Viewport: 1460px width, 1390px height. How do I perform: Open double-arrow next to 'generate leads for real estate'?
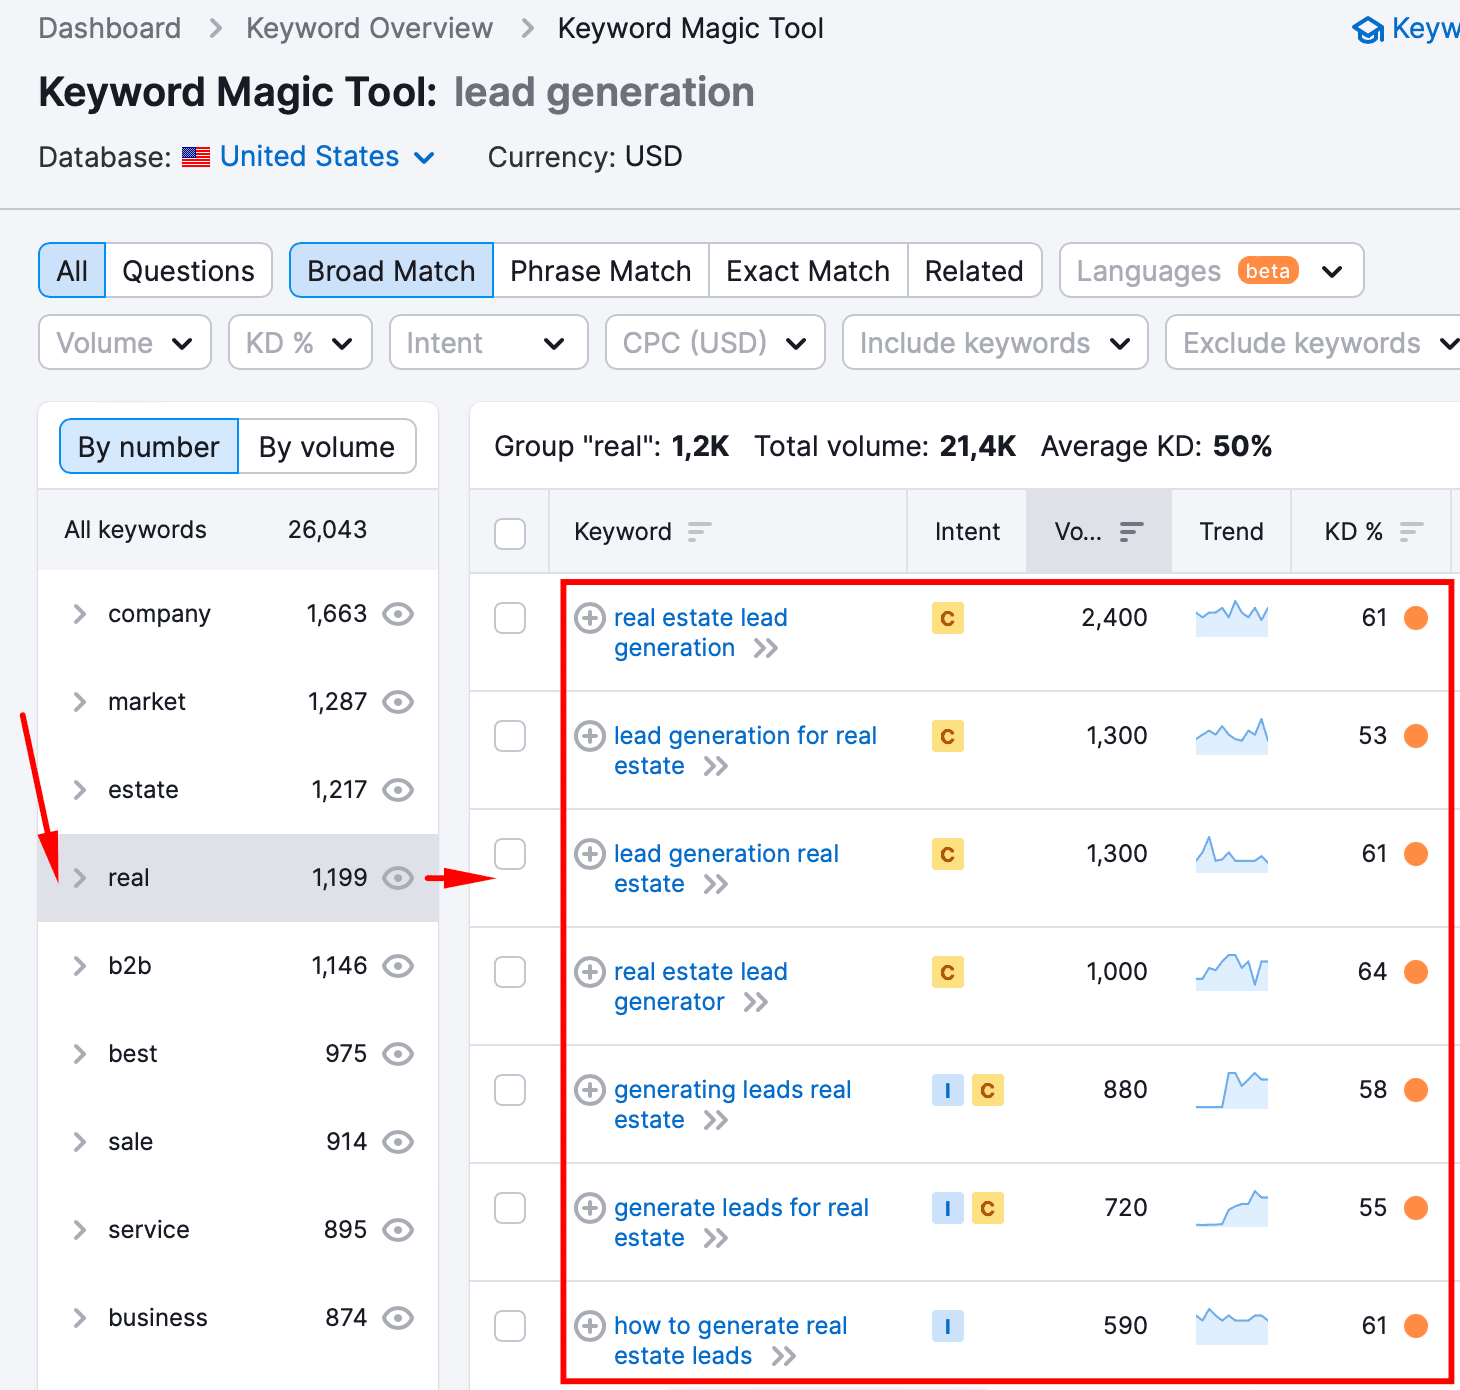[716, 1239]
